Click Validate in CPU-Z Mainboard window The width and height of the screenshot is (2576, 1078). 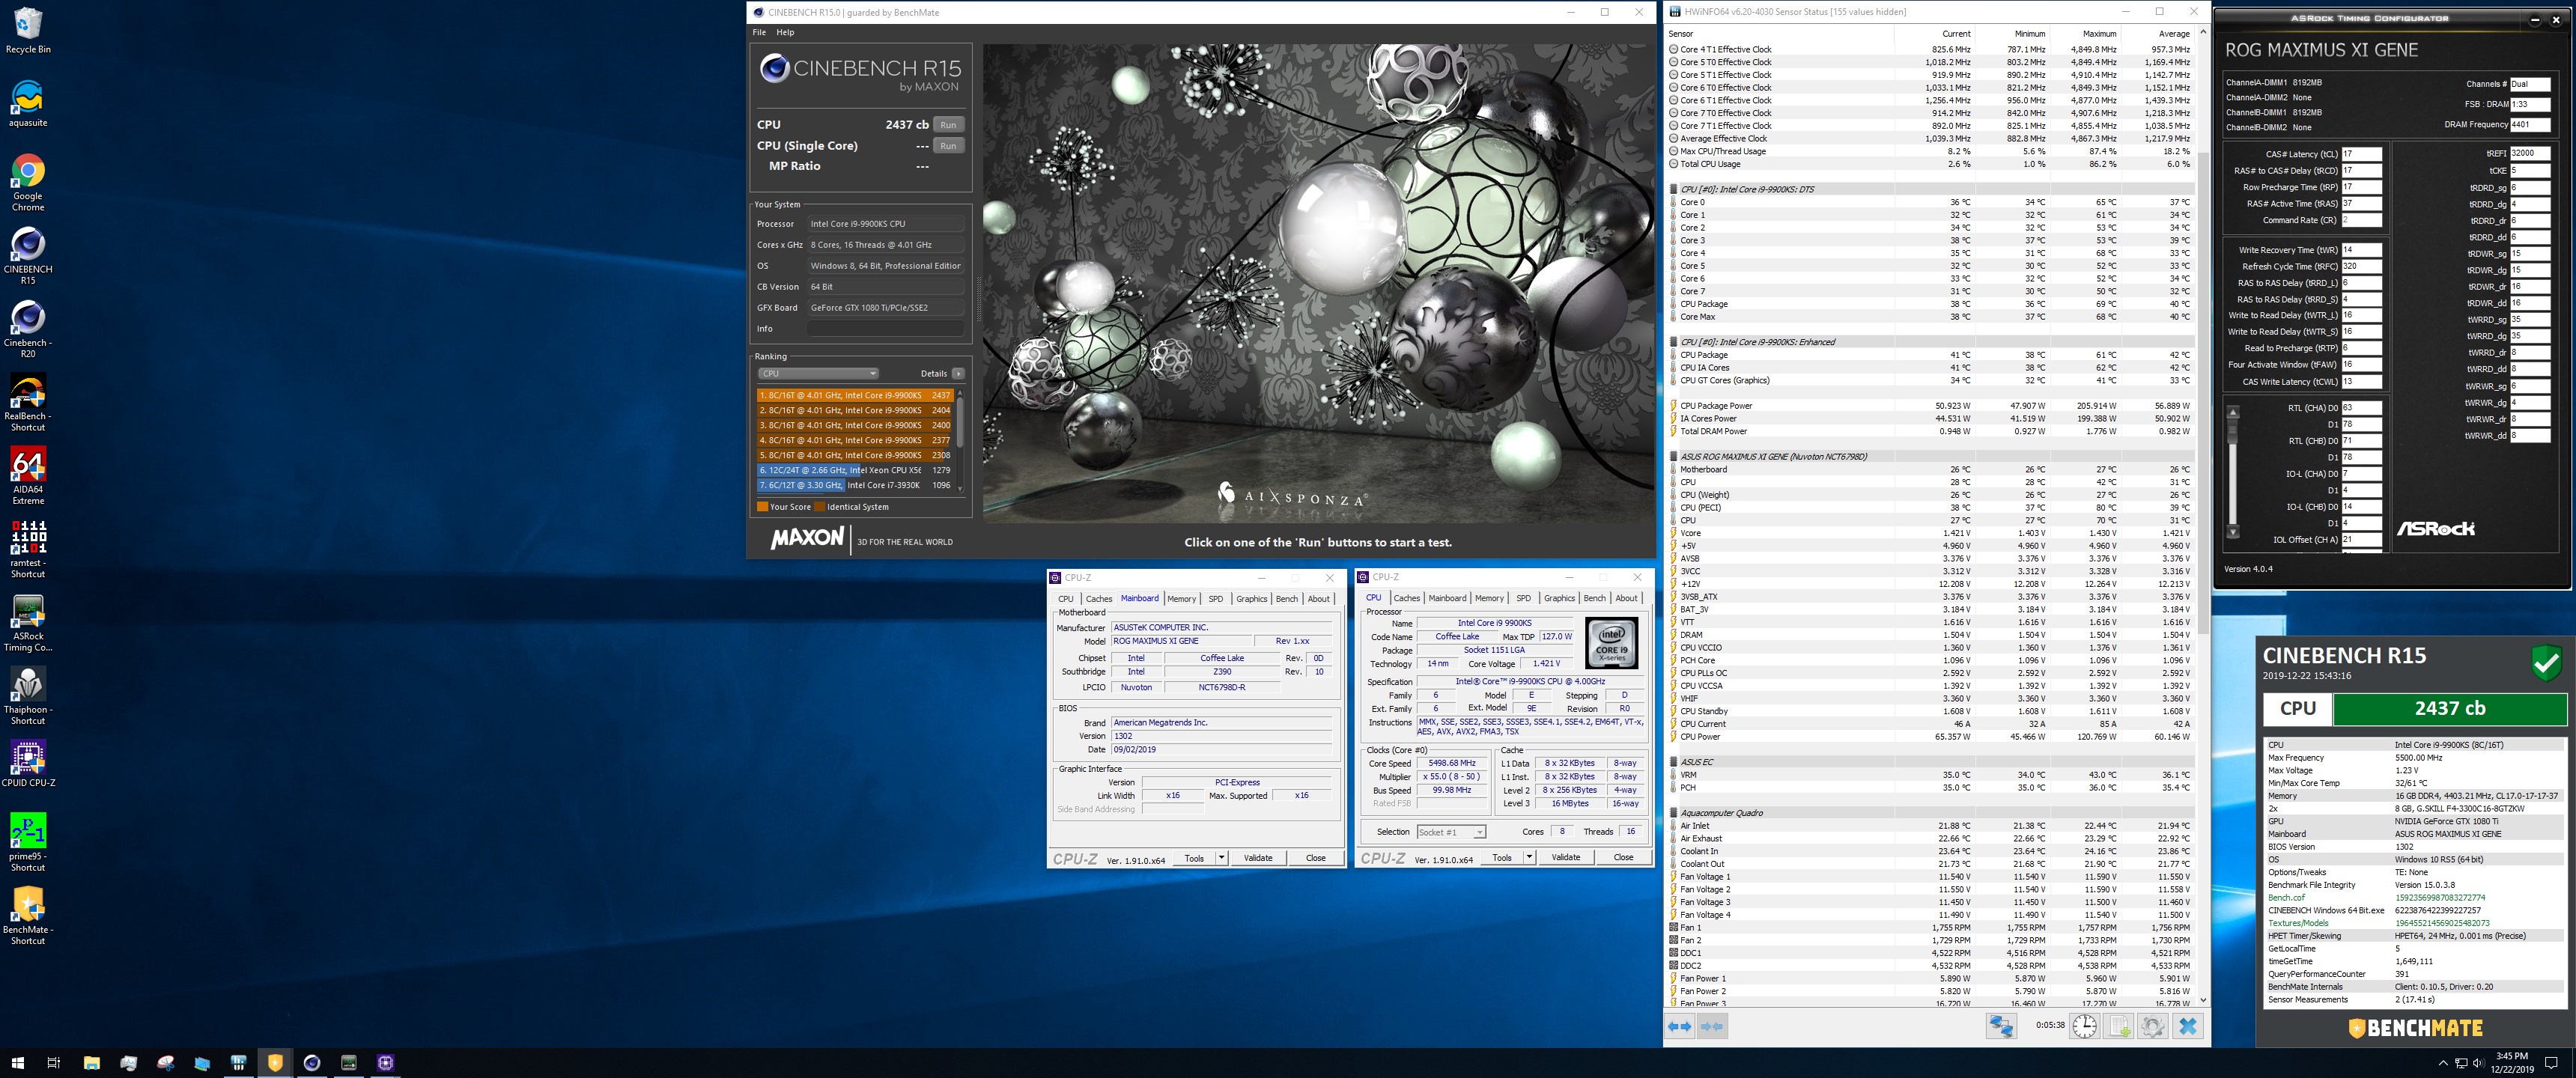coord(1258,858)
